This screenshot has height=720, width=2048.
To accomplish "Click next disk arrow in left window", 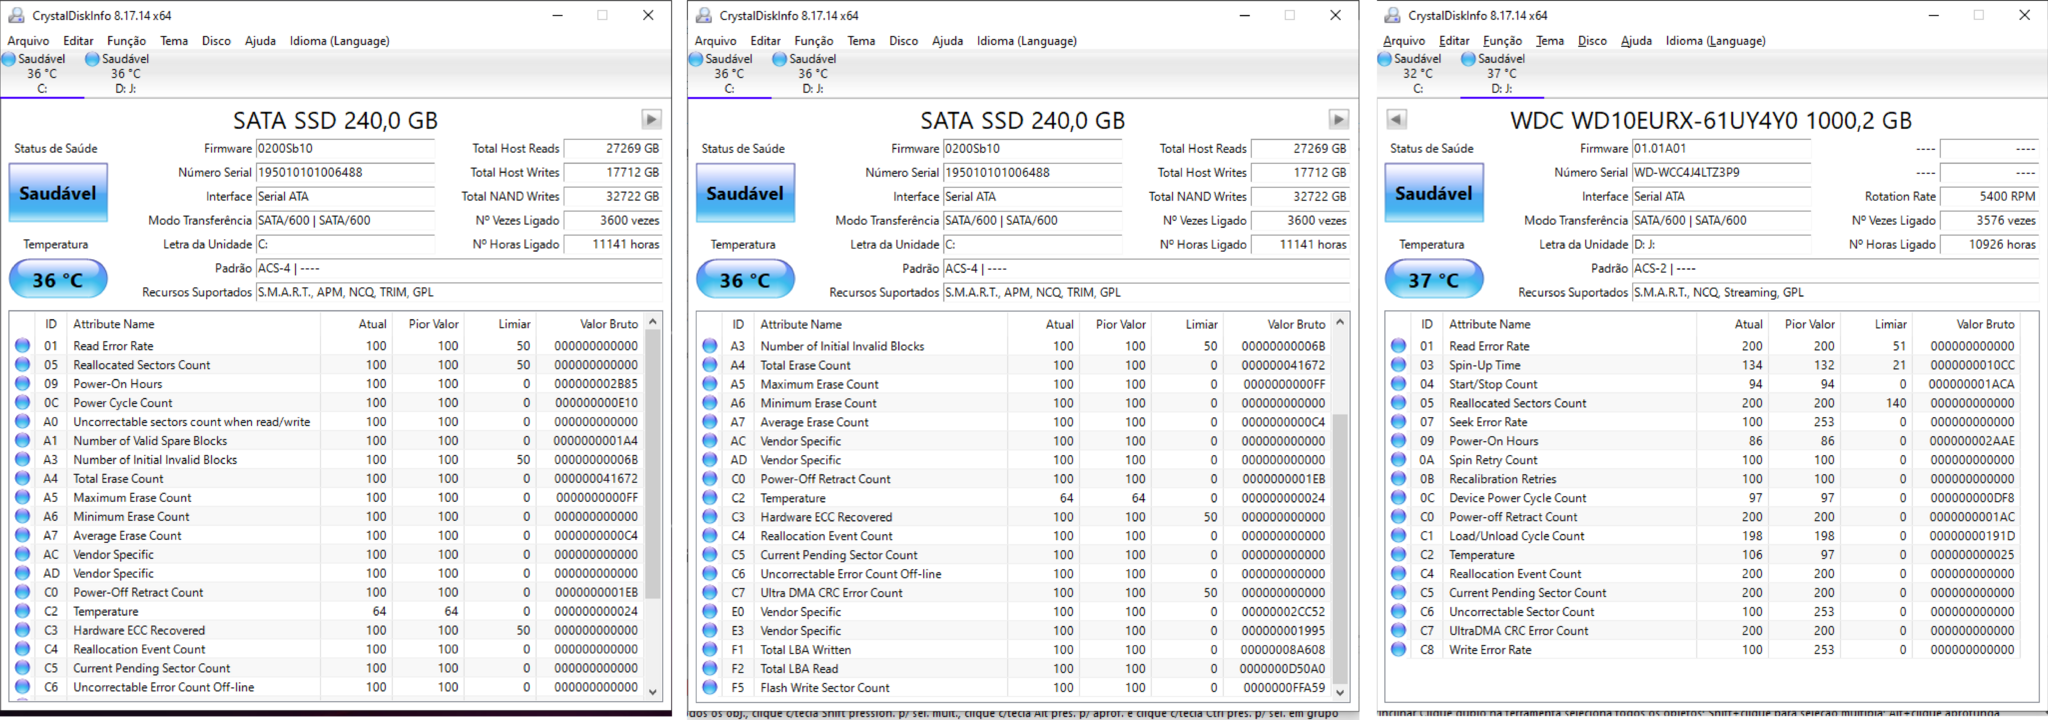I will click(x=651, y=120).
